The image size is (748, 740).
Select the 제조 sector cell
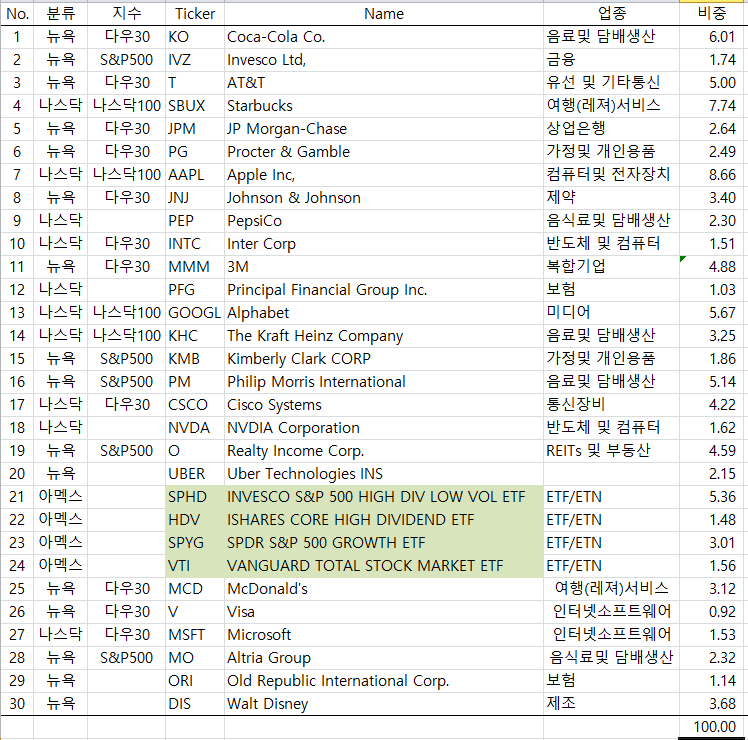pos(611,703)
